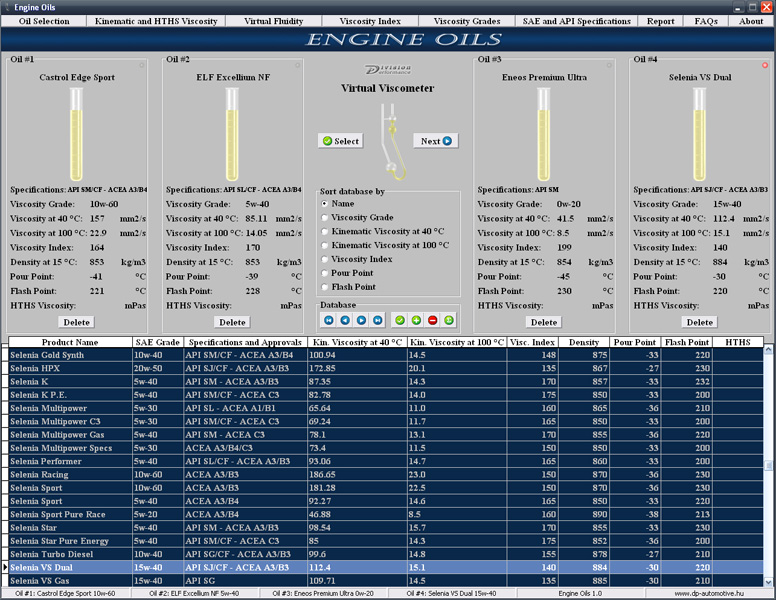Click the Castrol Edge Sport test tube
776x600 pixels.
click(x=76, y=134)
